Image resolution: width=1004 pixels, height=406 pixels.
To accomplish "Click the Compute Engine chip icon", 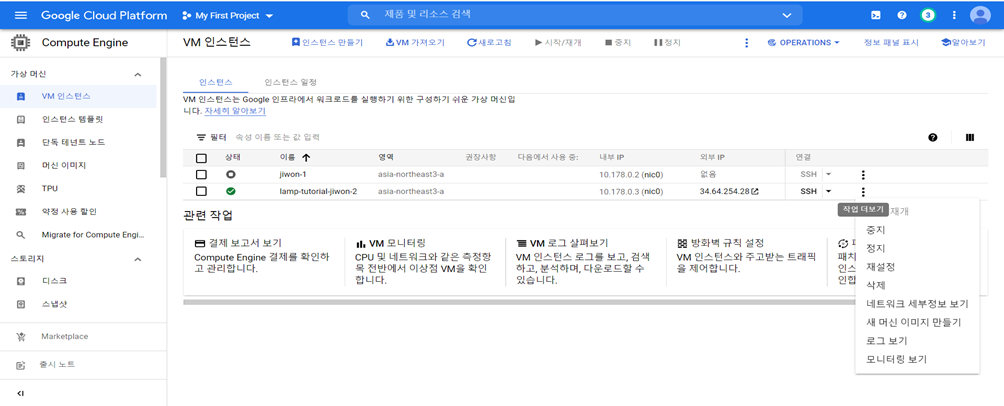I will coord(20,43).
